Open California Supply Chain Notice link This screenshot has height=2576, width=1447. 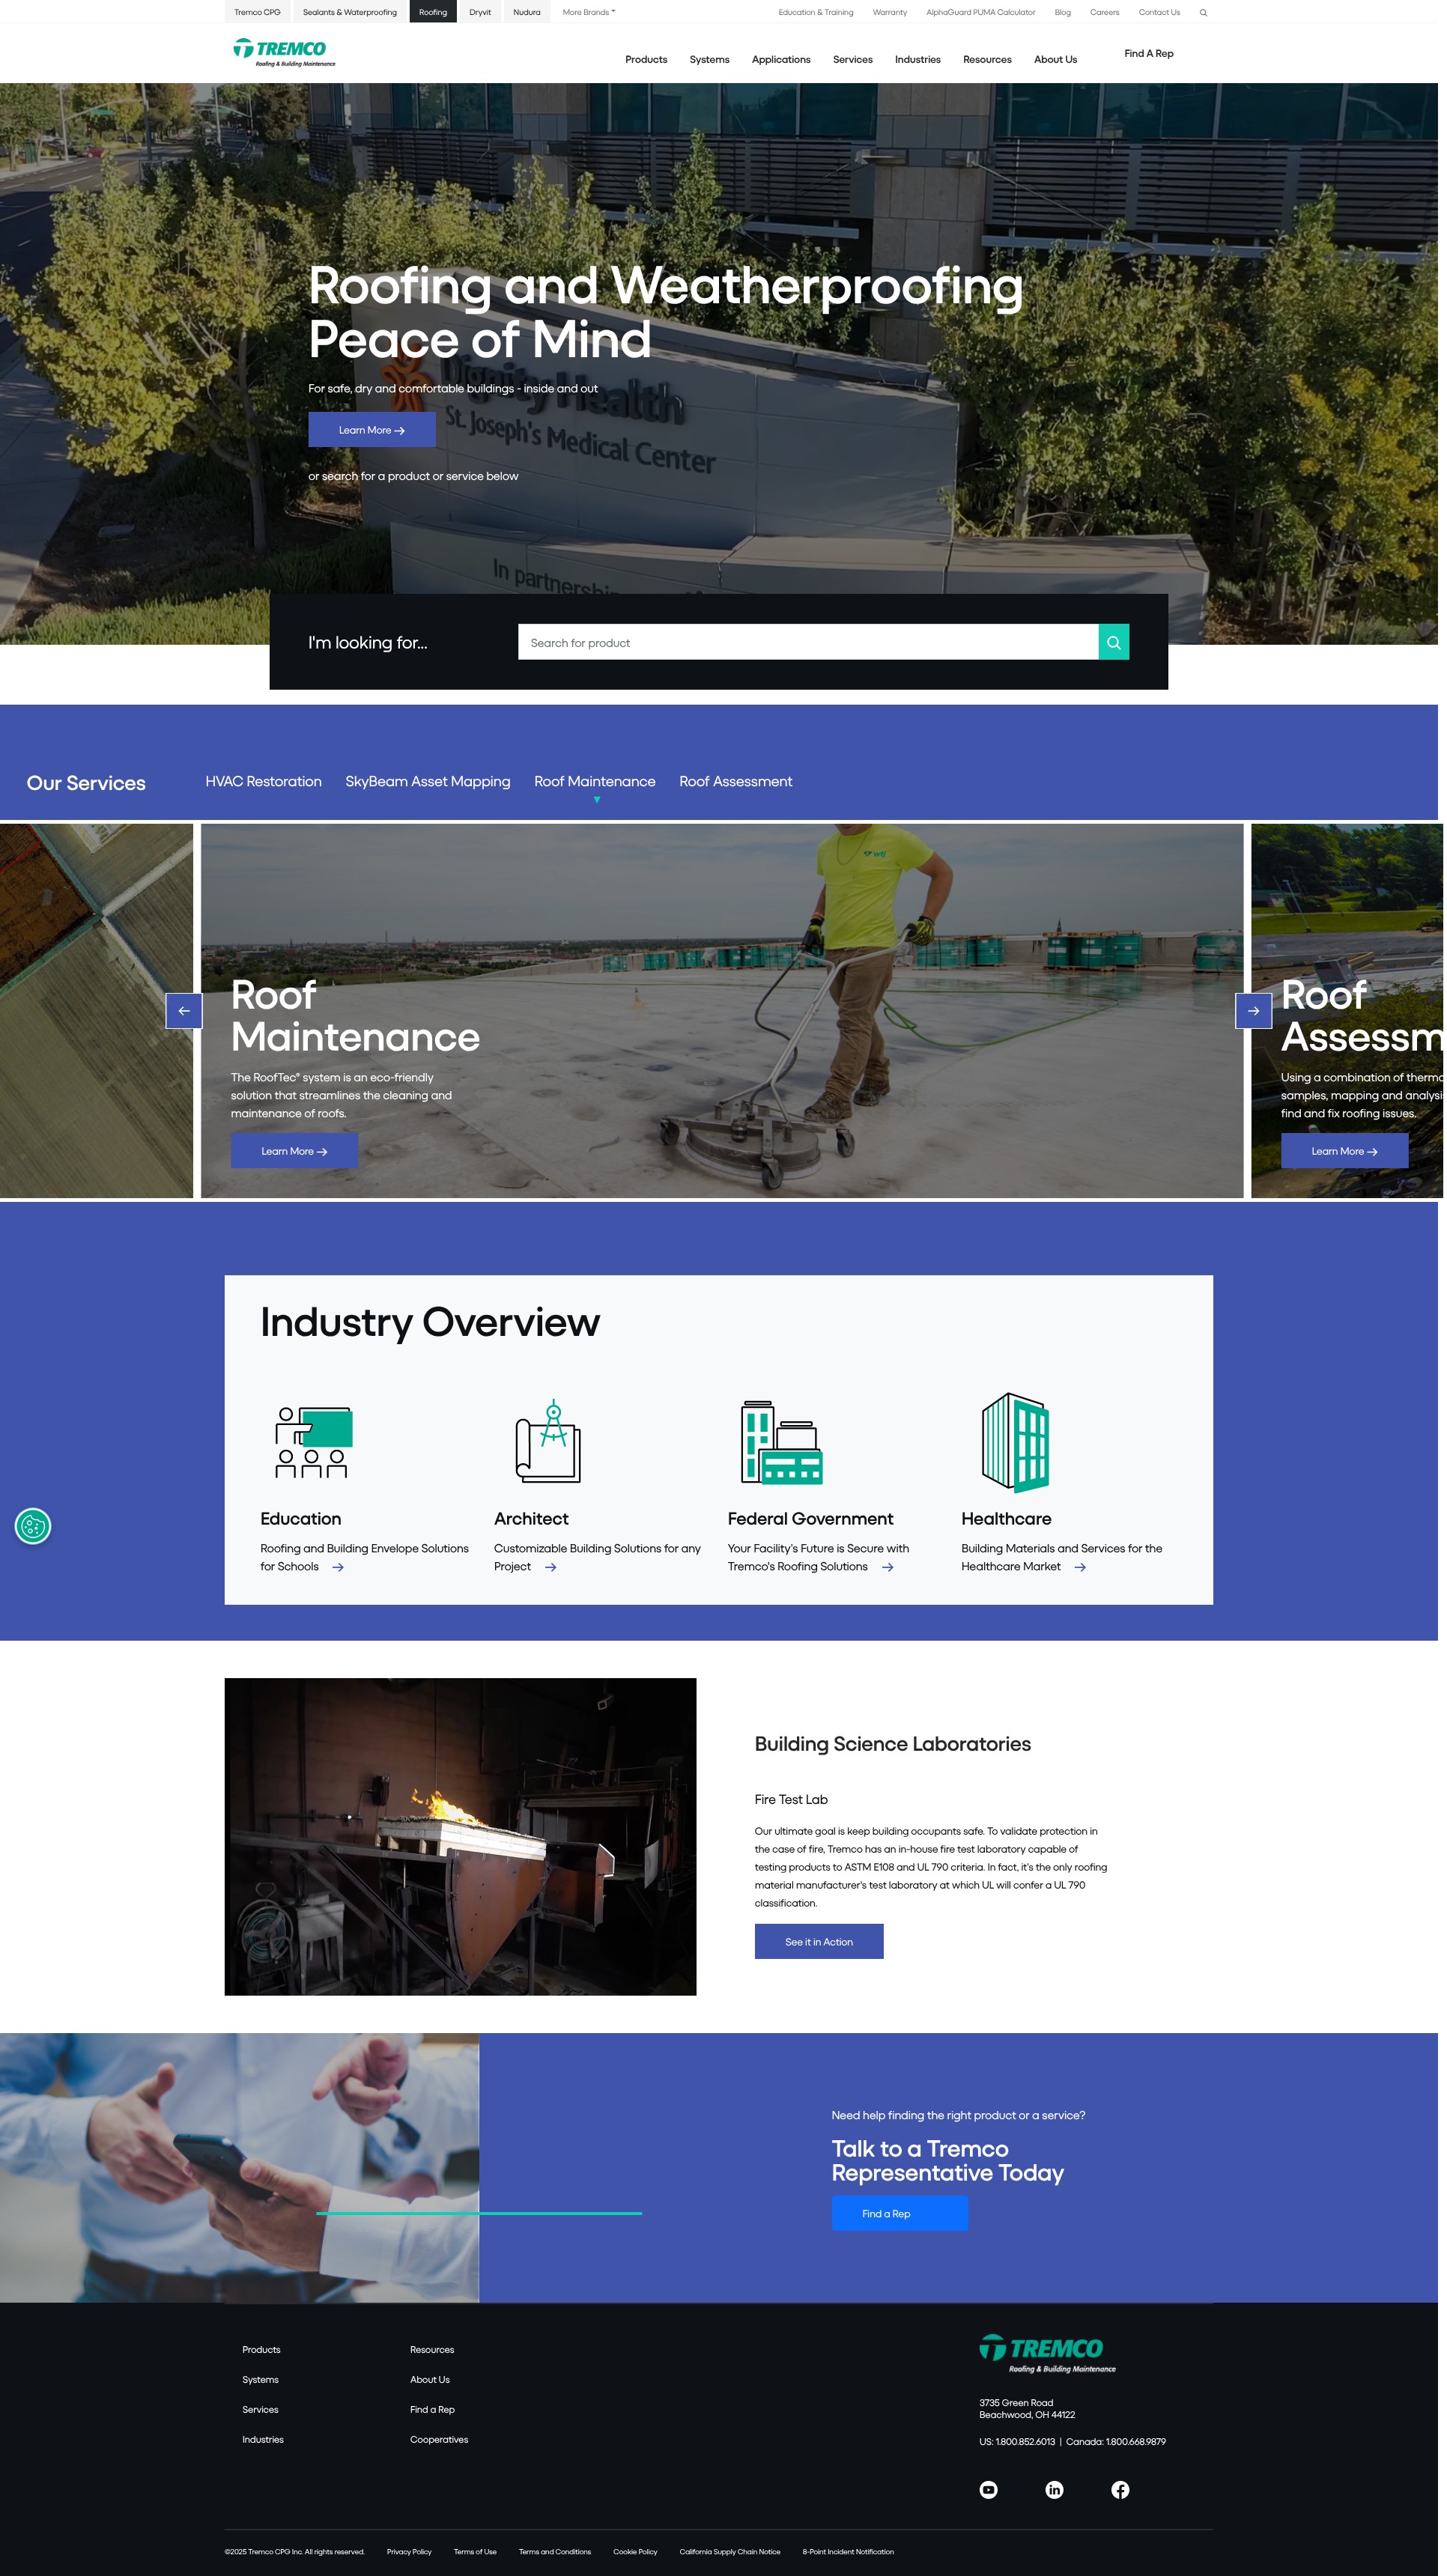(x=730, y=2552)
